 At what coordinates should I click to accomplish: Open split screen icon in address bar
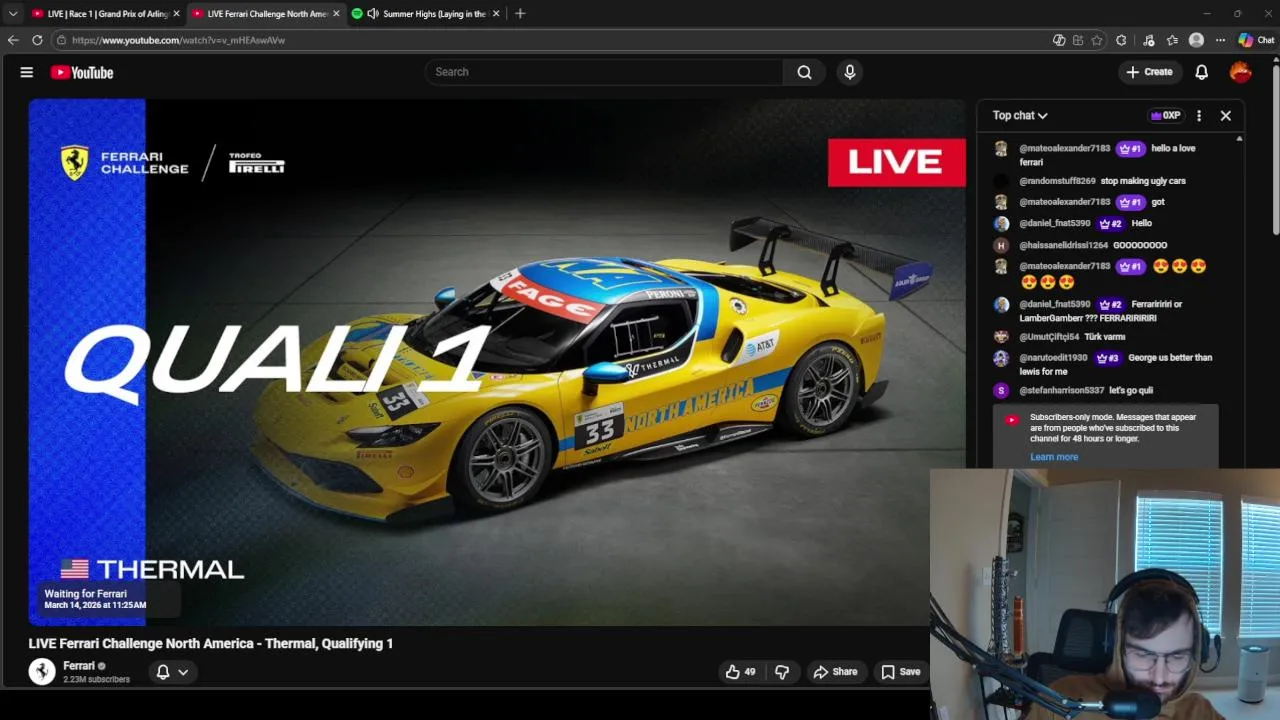click(1078, 40)
